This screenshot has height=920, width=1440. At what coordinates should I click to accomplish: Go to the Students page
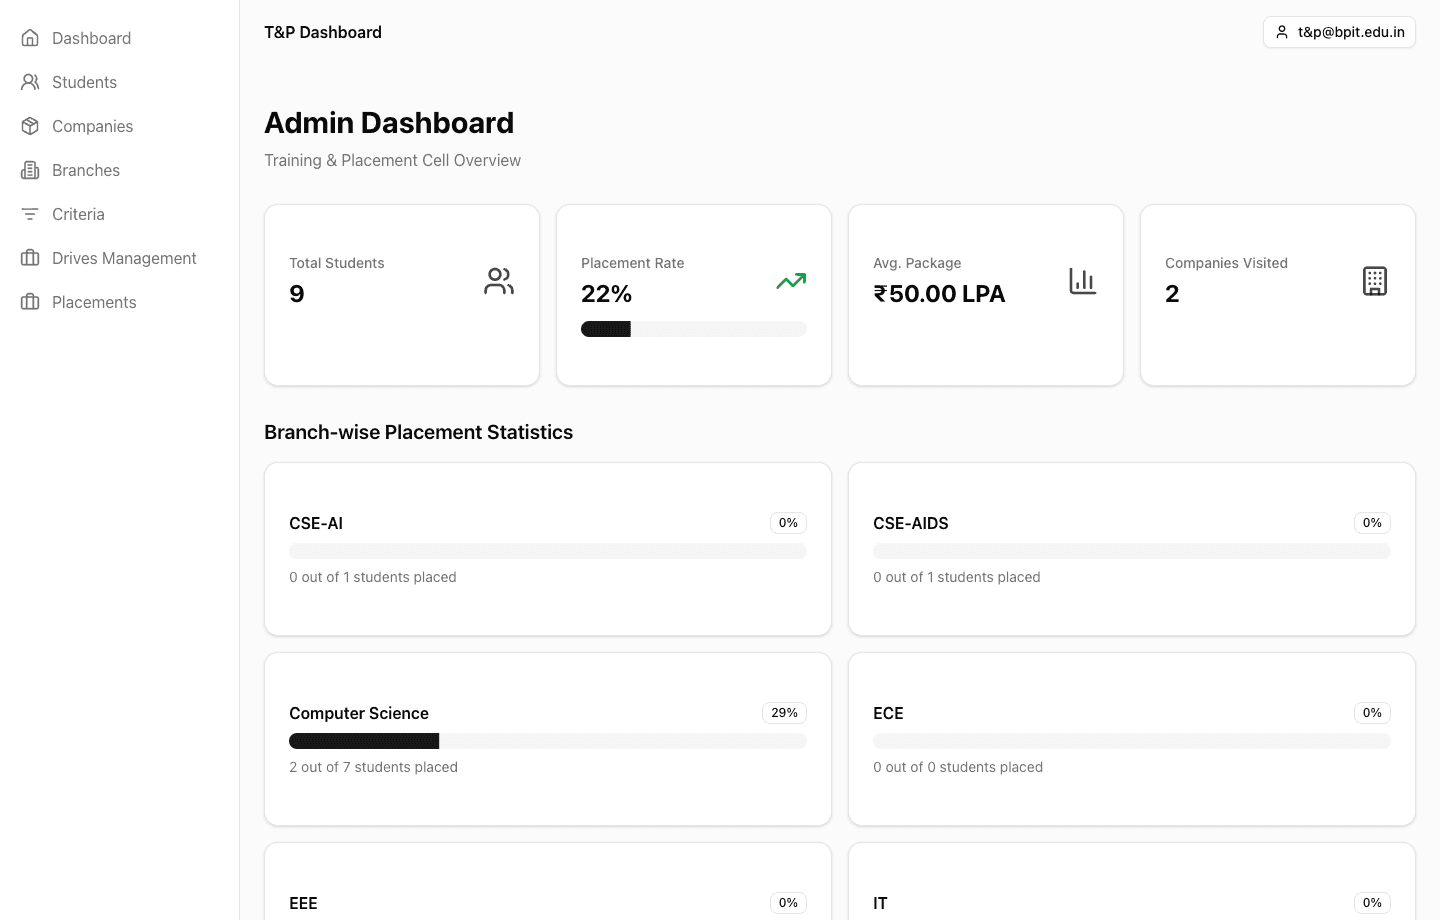120,82
